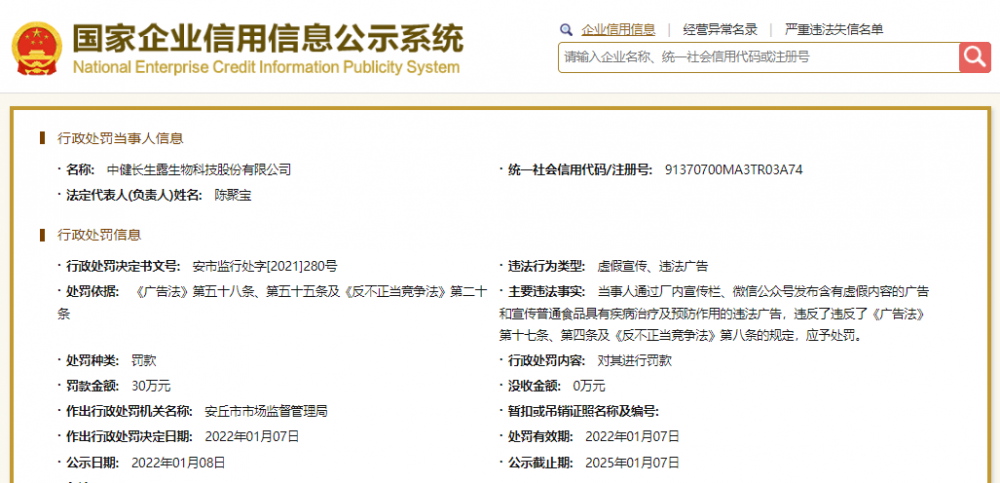Viewport: 1000px width, 483px height.
Task: Click the violation type 虚假宣传、违法广告
Action: tap(652, 266)
